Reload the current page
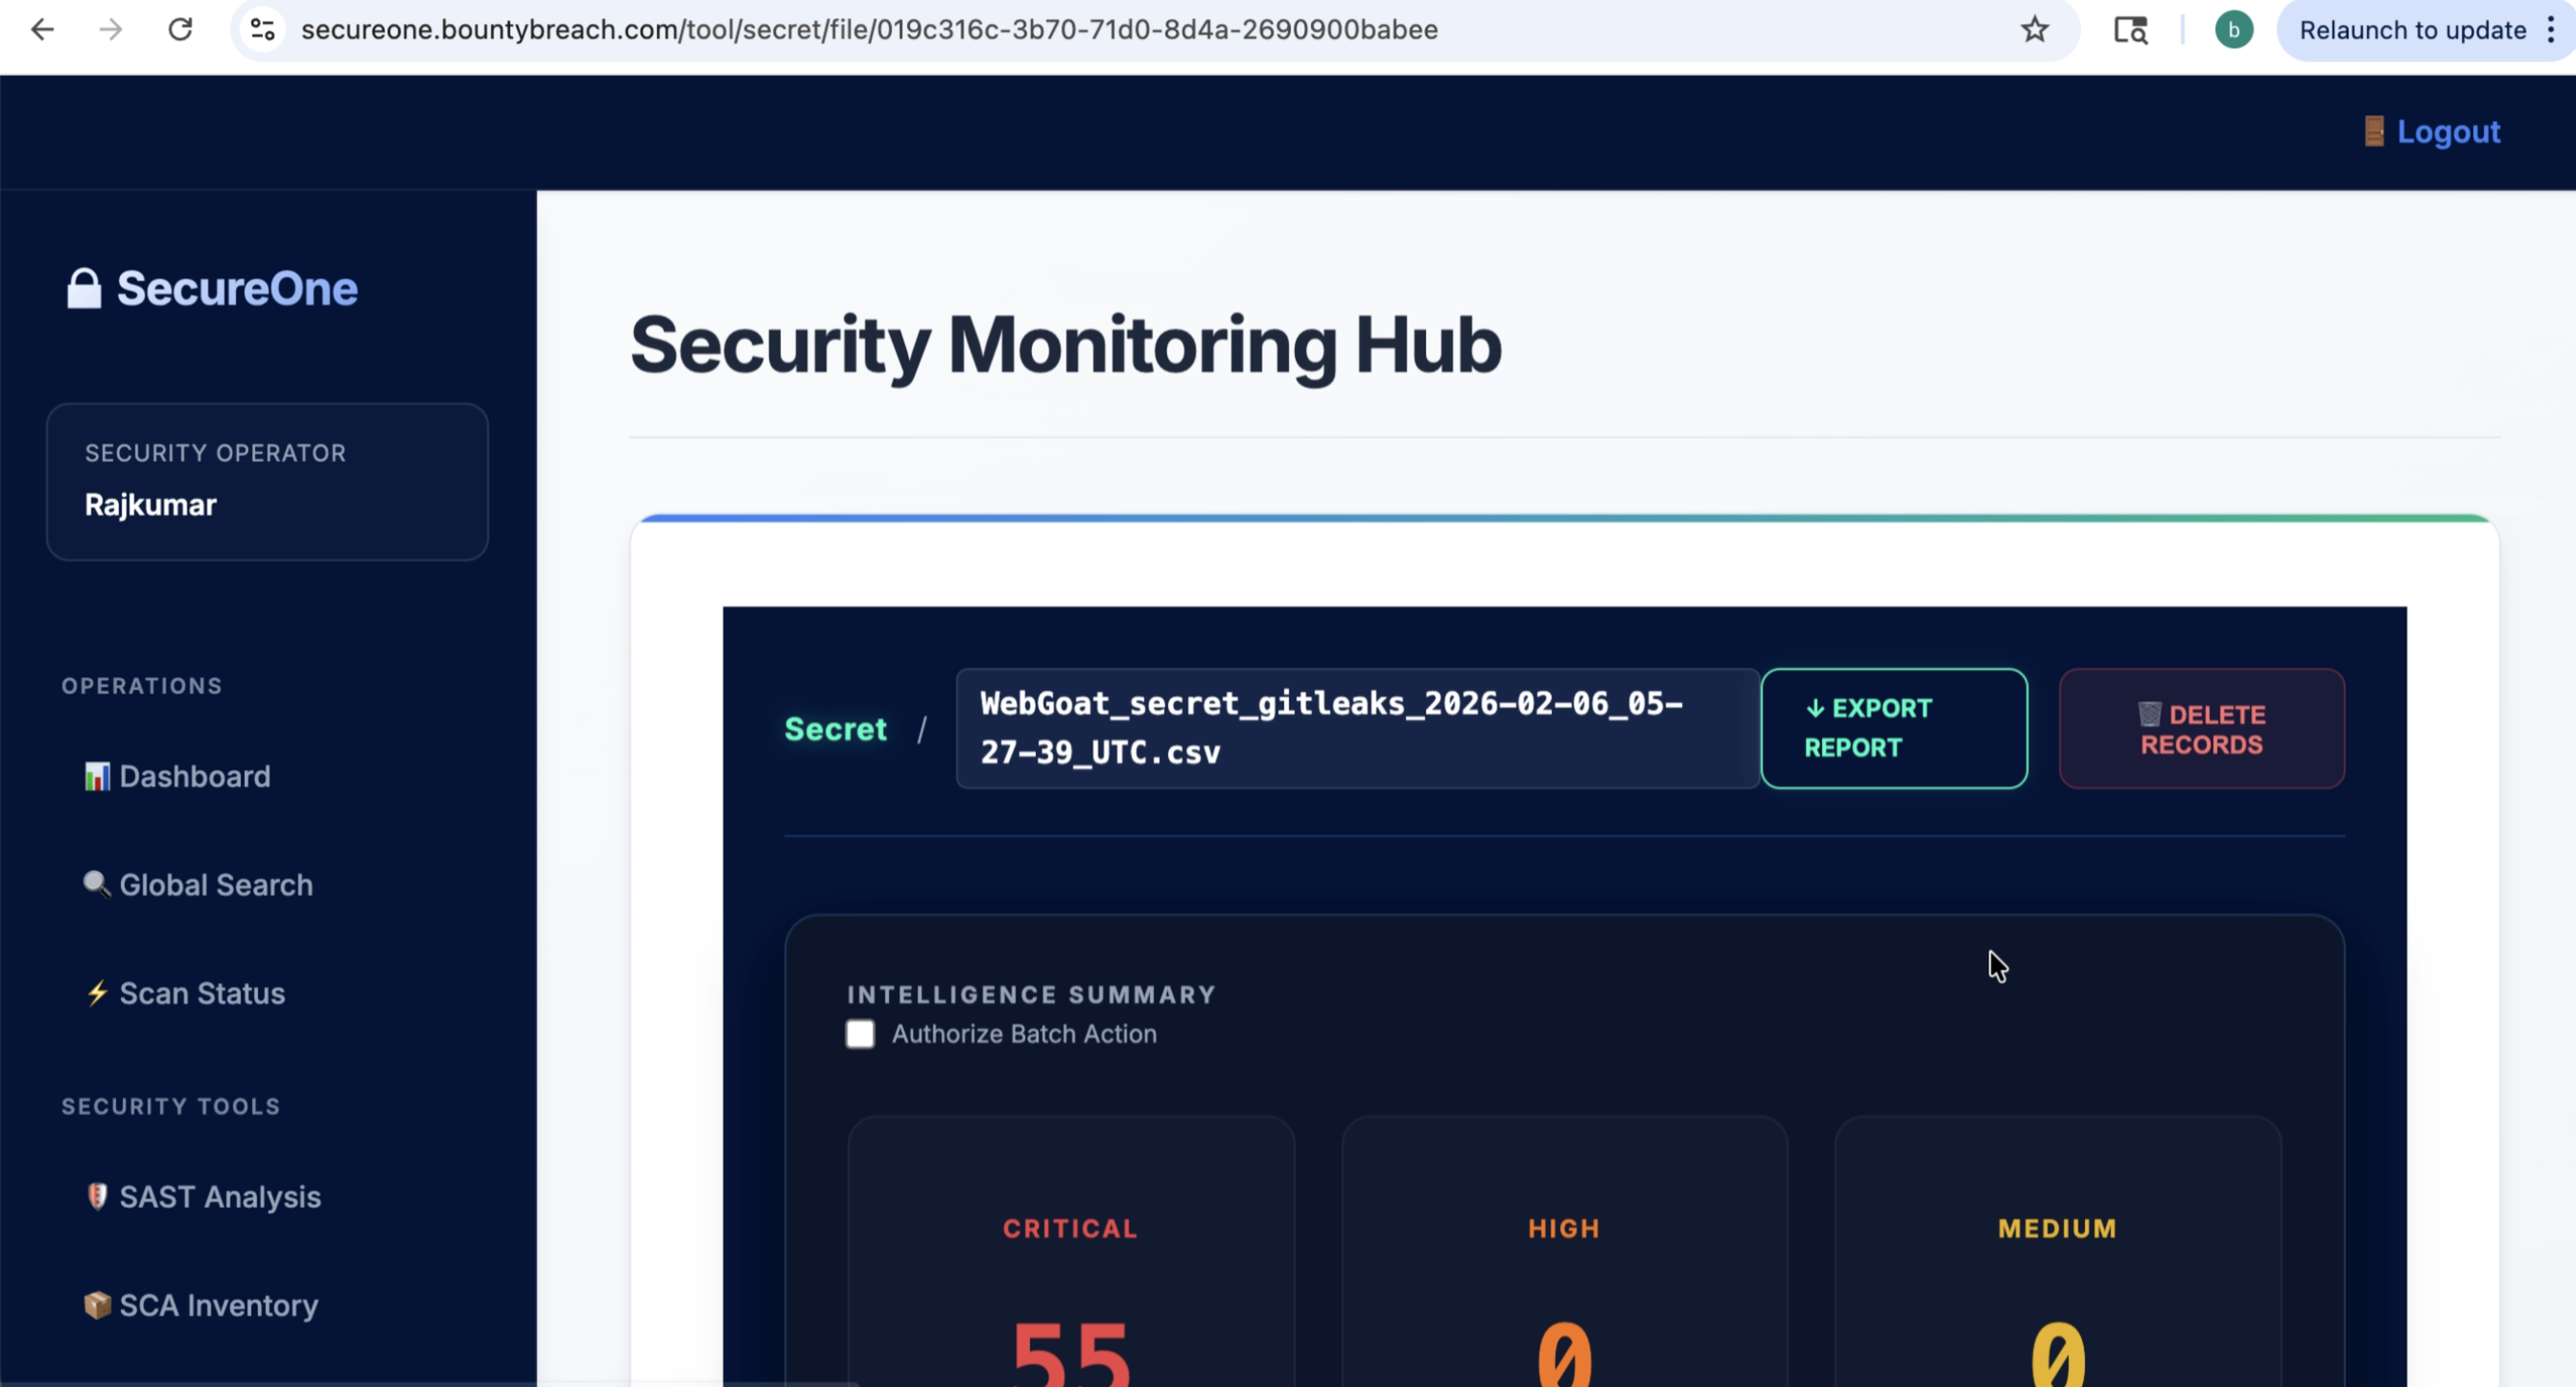Viewport: 2576px width, 1387px height. click(180, 30)
